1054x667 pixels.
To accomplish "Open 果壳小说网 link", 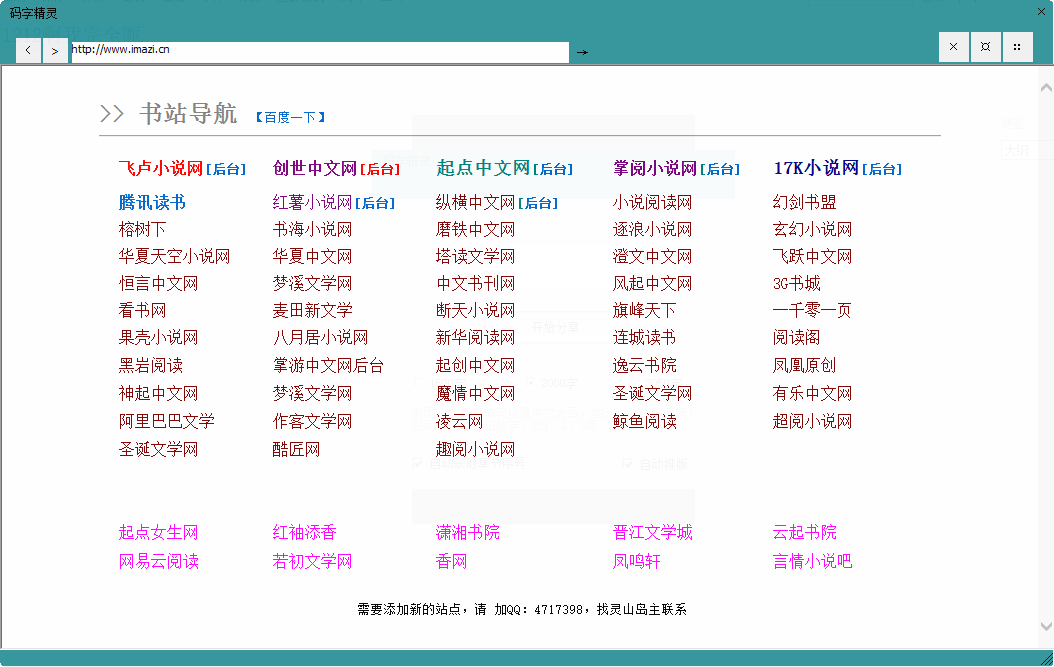I will [x=159, y=338].
